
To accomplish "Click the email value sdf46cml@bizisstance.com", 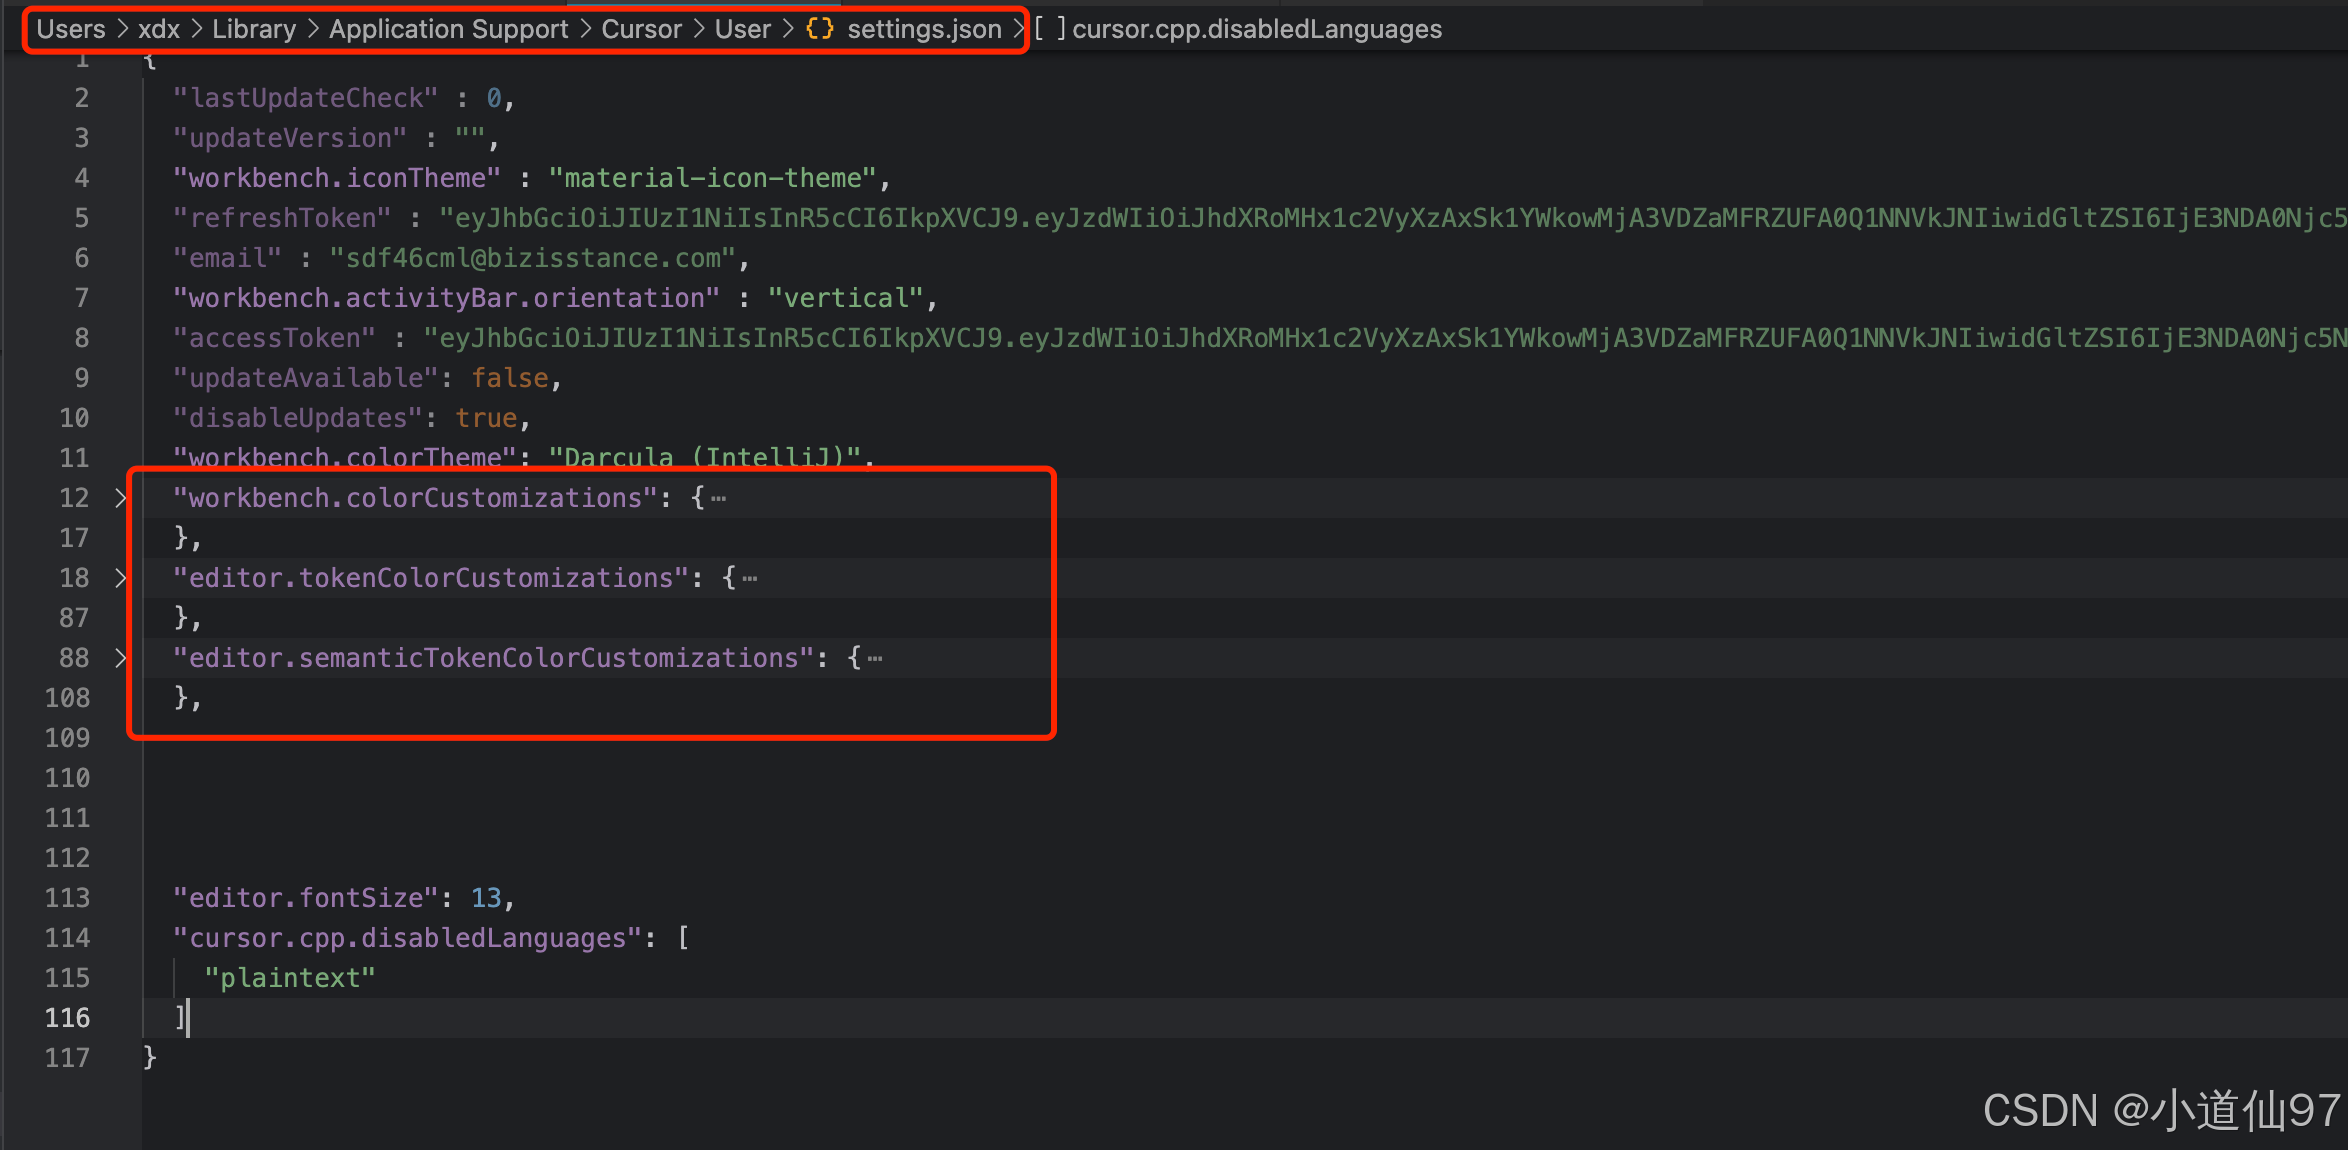I will click(532, 258).
